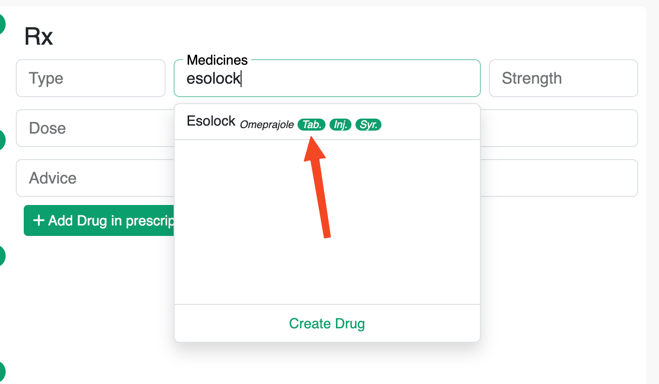Click the green circle below Add Drug button
Screen dimensions: 659x384
1,256
